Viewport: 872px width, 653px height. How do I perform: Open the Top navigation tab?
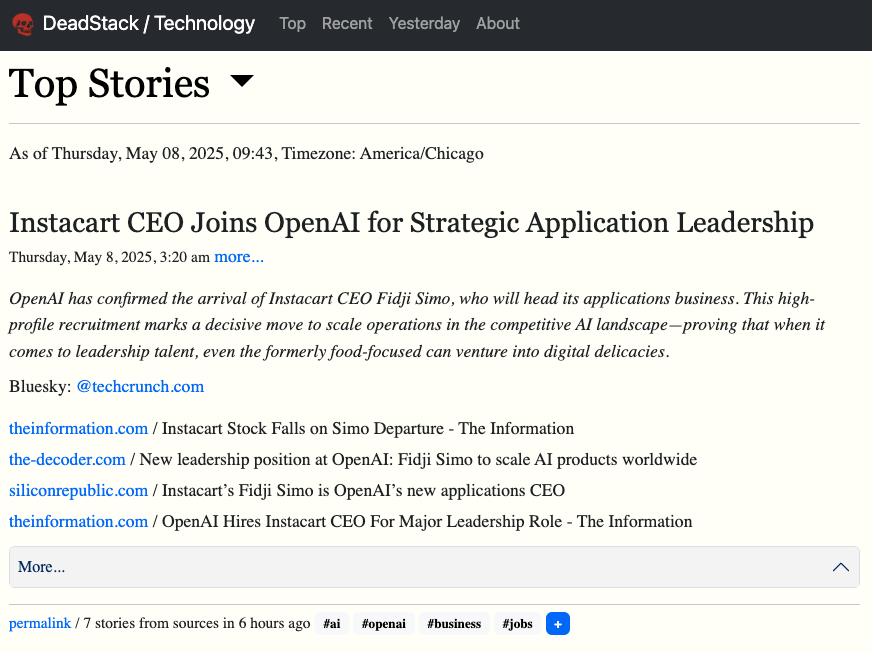[x=292, y=23]
